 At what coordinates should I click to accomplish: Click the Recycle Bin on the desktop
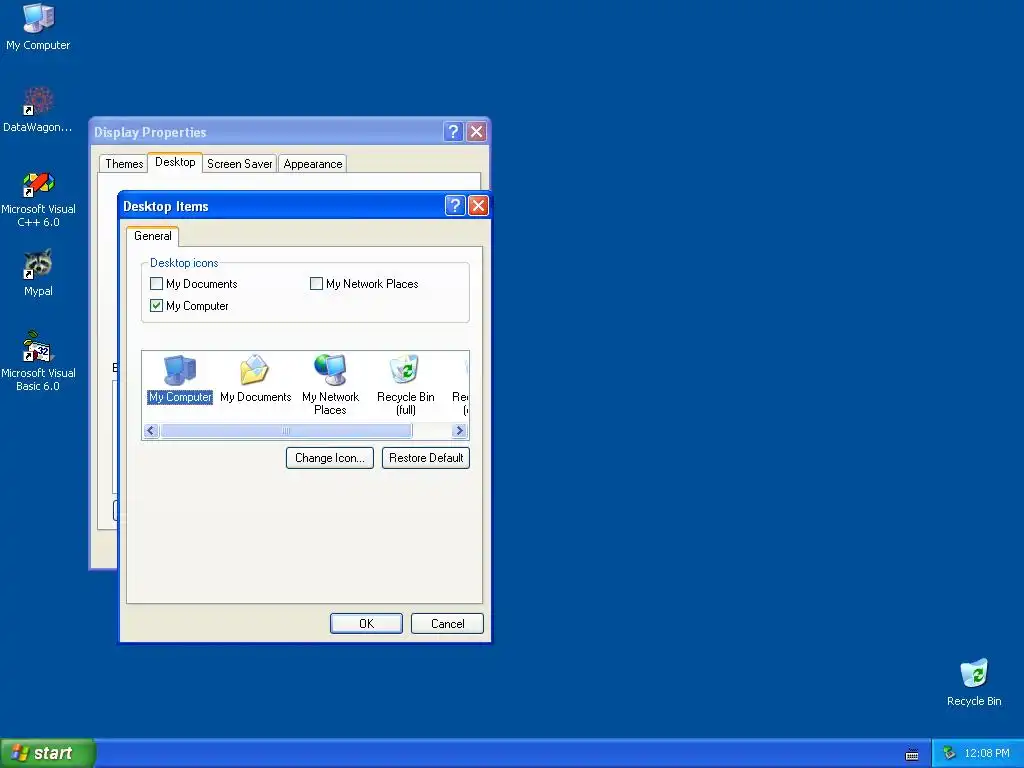coord(974,682)
